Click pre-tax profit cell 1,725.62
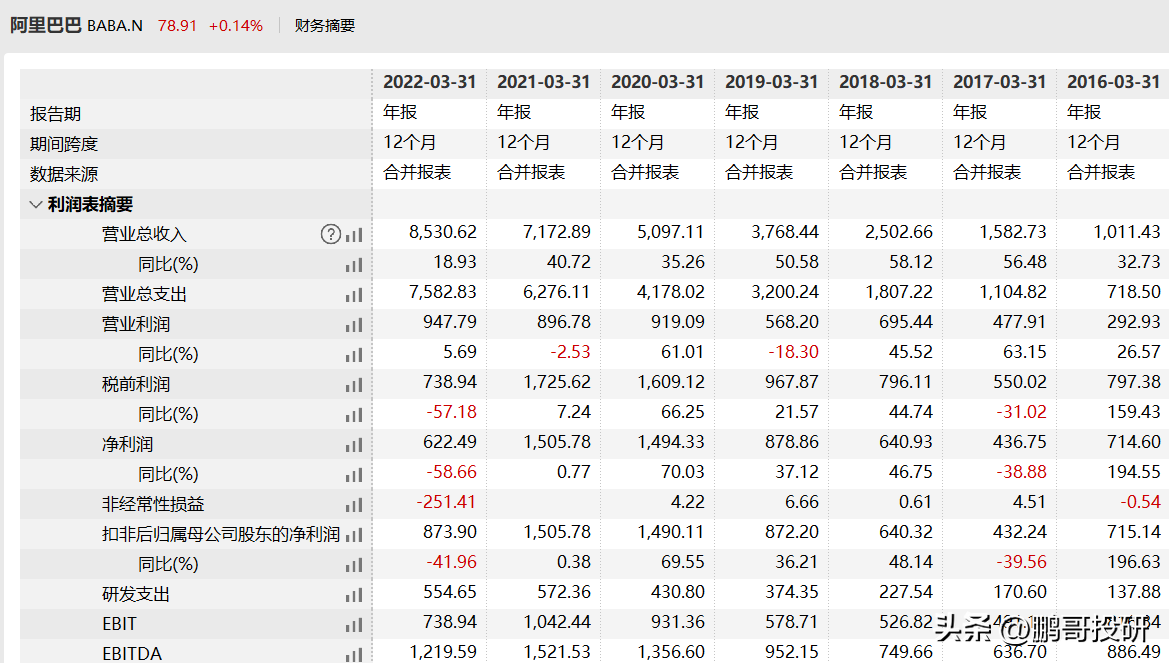The image size is (1169, 663). [557, 383]
